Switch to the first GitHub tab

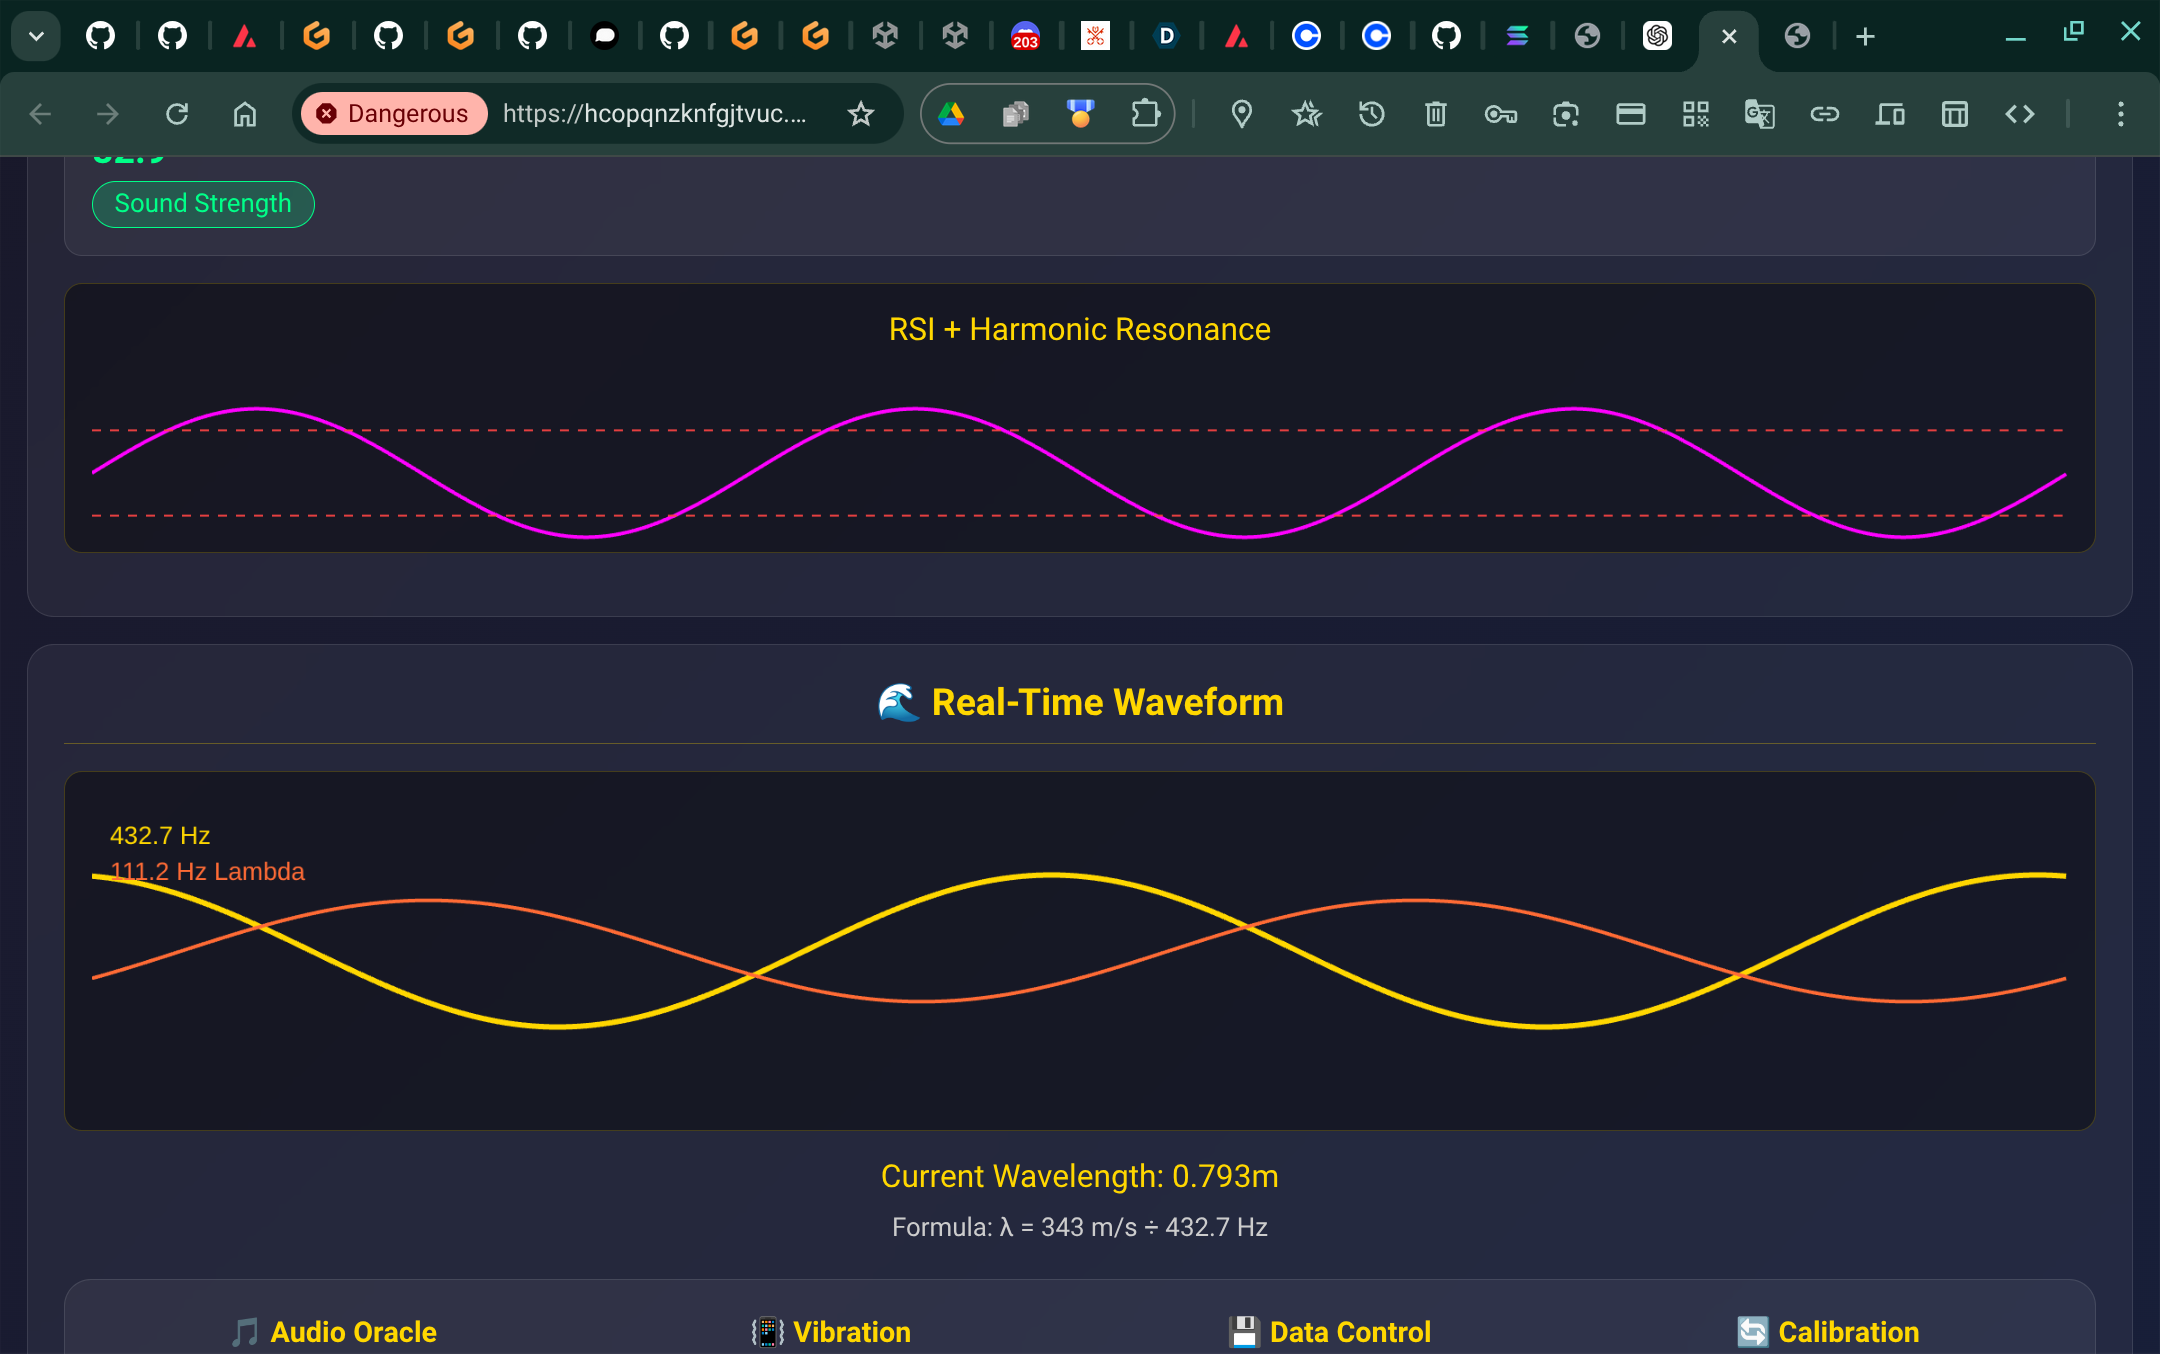100,37
